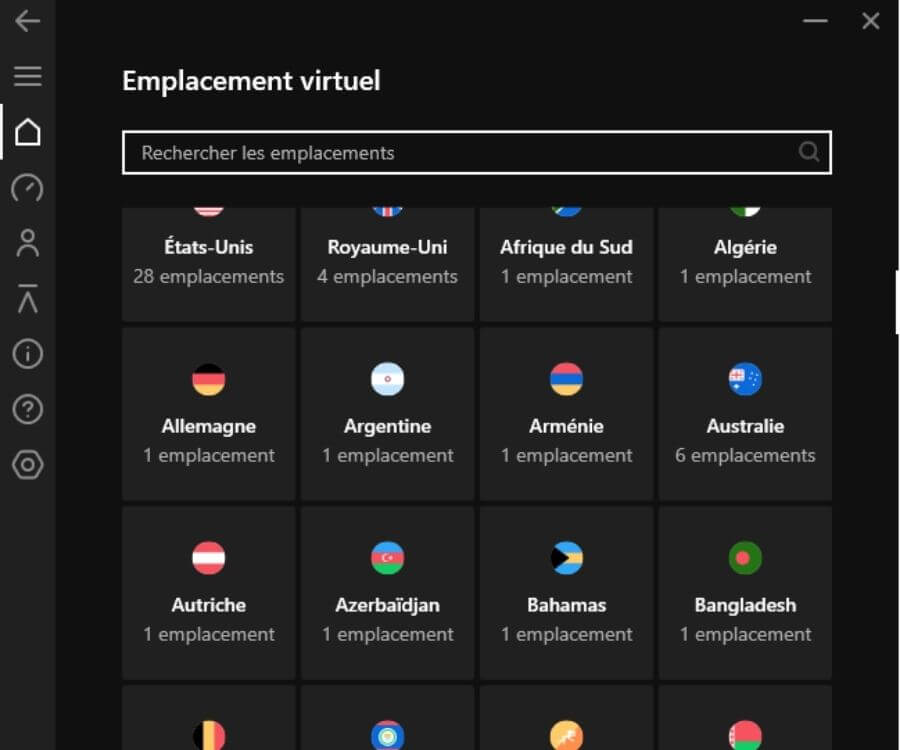Click the Argentina flag icon
The height and width of the screenshot is (750, 900).
tap(387, 379)
